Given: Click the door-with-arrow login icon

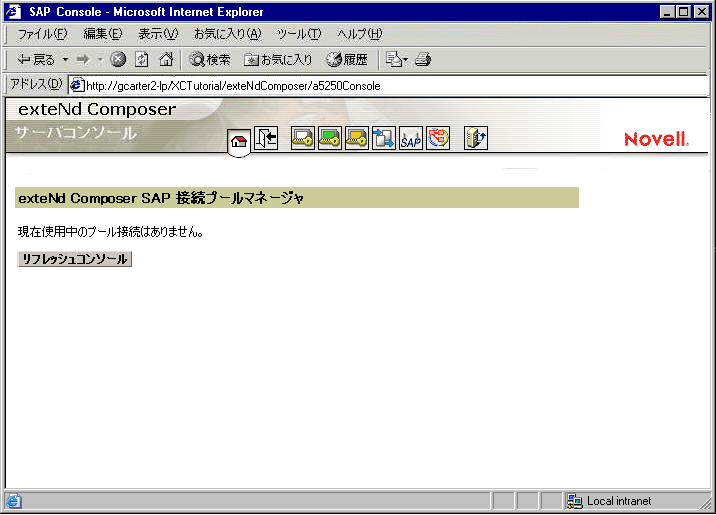Looking at the screenshot, I should [x=266, y=138].
